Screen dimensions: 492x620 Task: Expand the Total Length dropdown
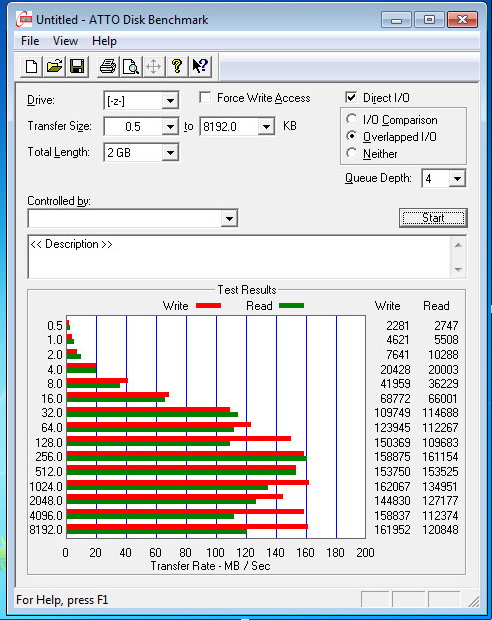[170, 153]
